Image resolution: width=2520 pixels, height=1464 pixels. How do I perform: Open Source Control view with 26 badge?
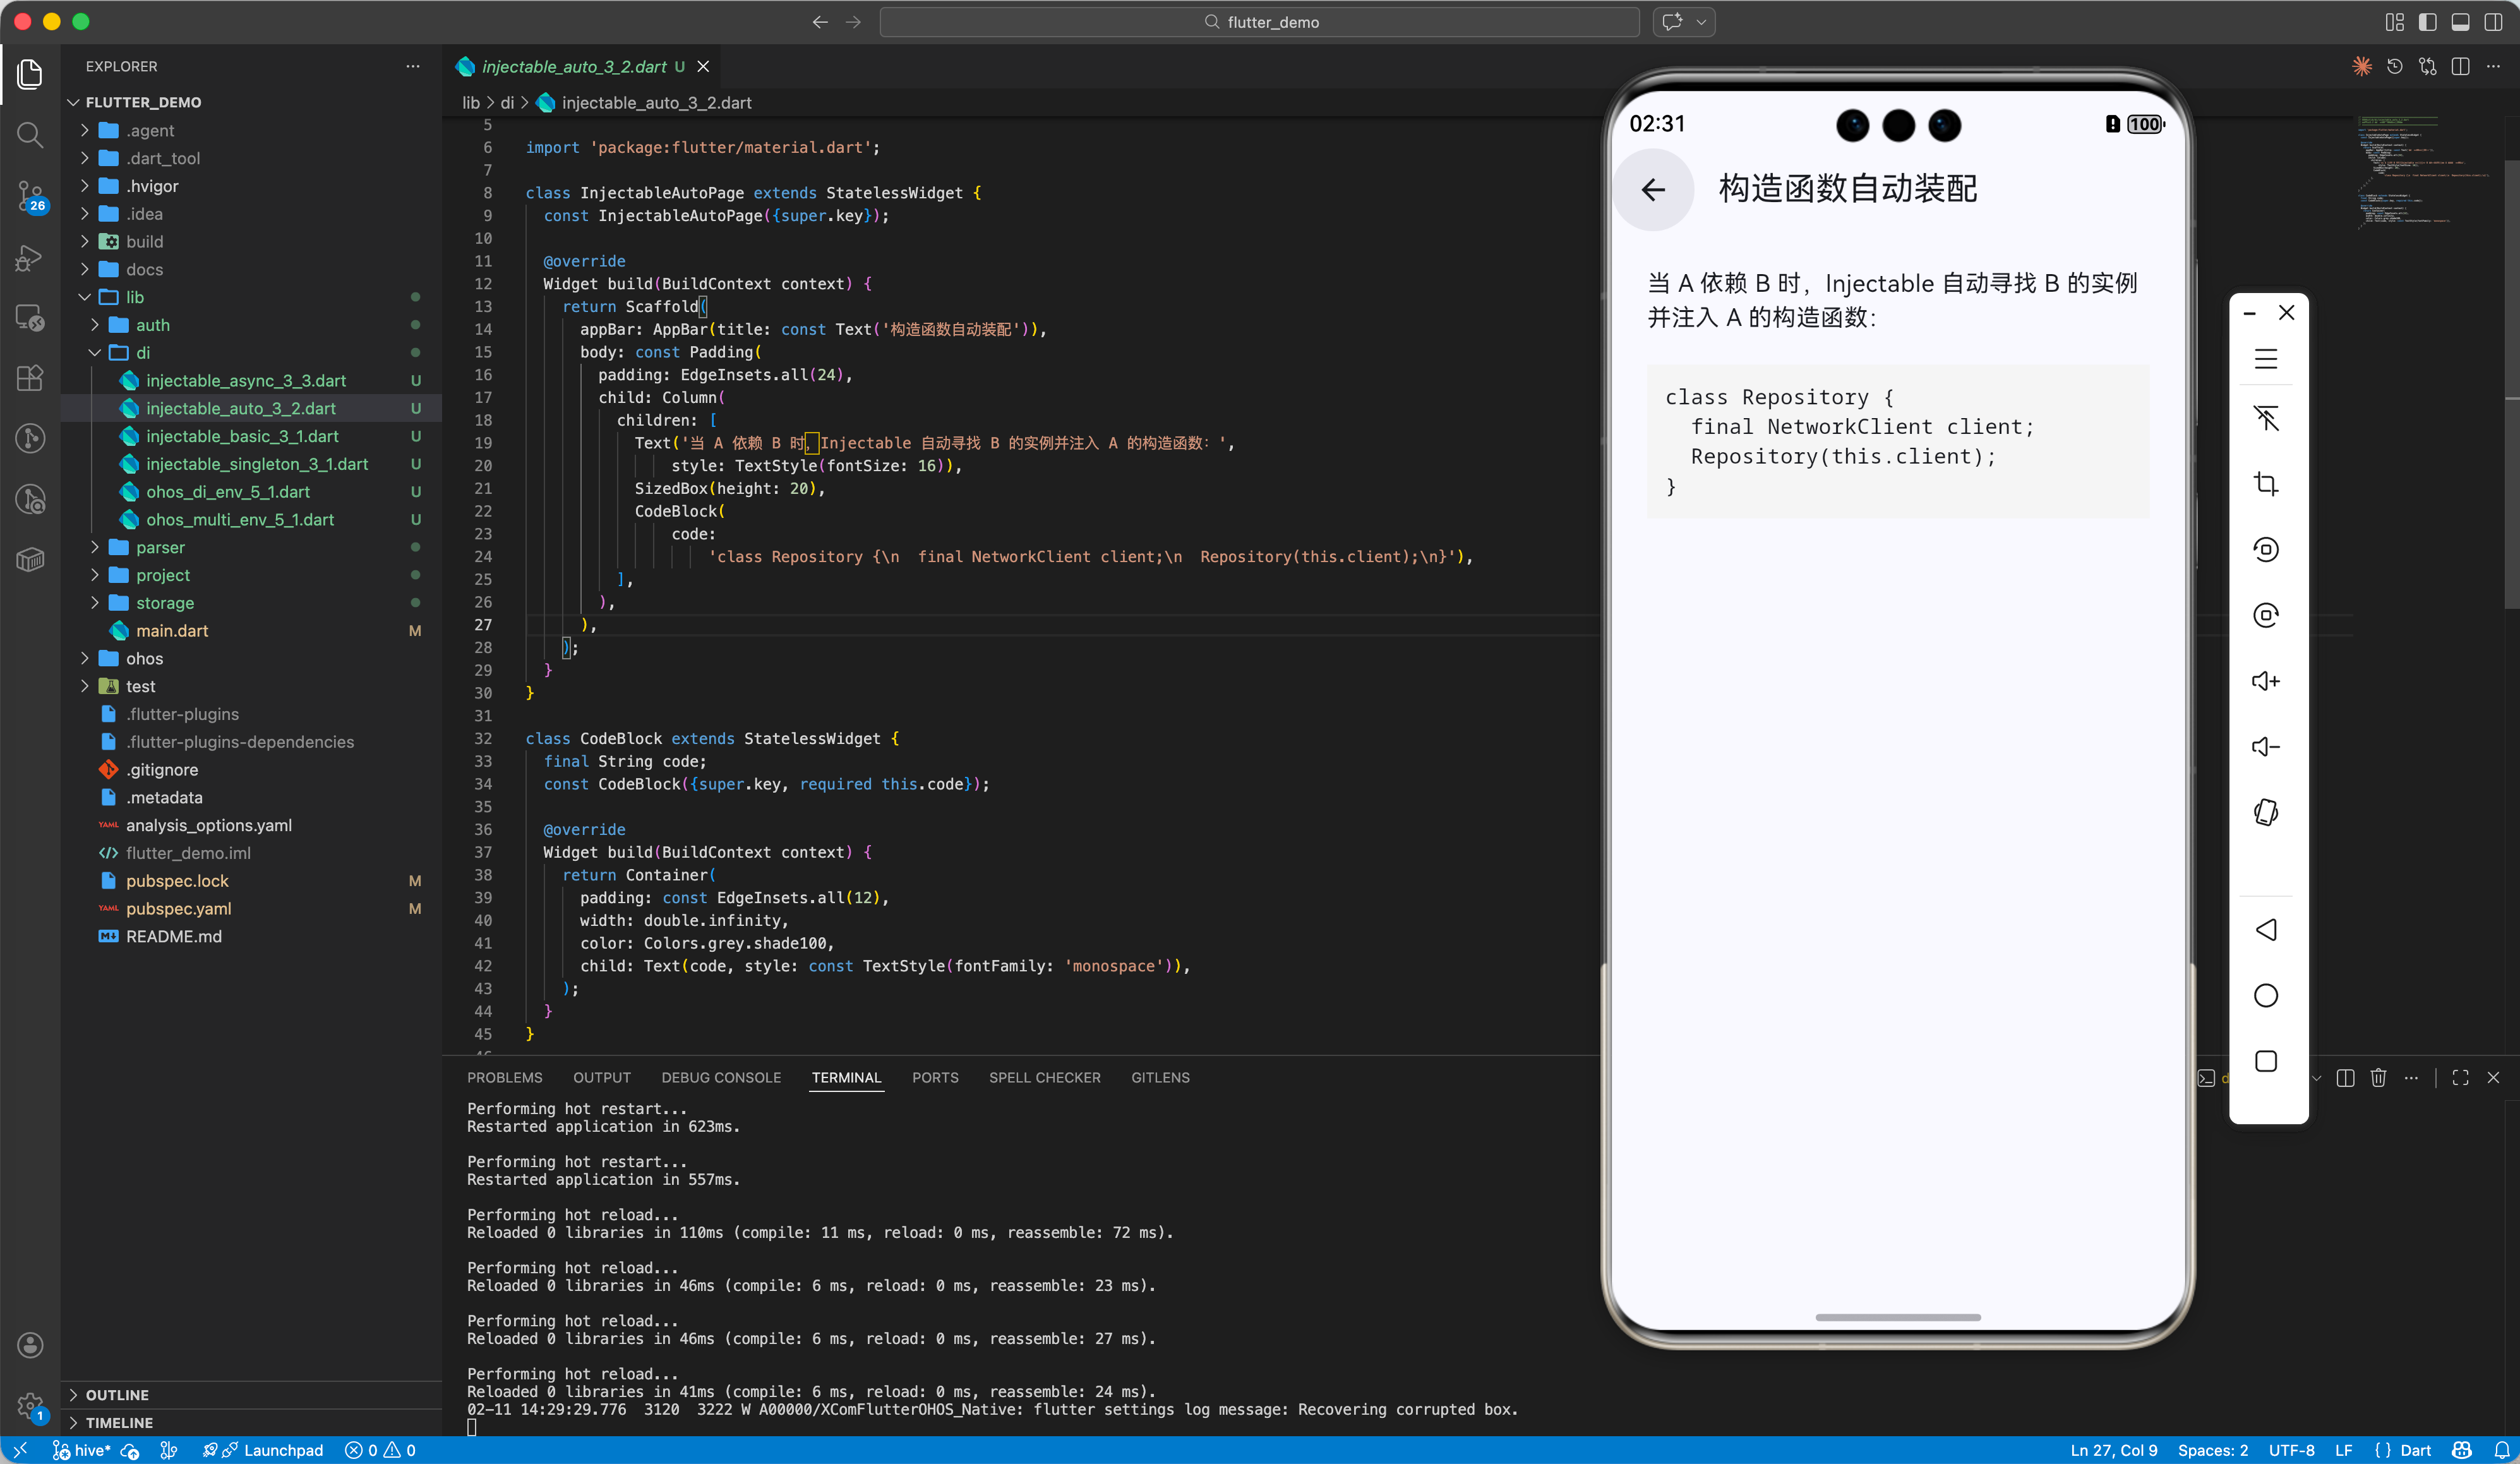pos(30,195)
